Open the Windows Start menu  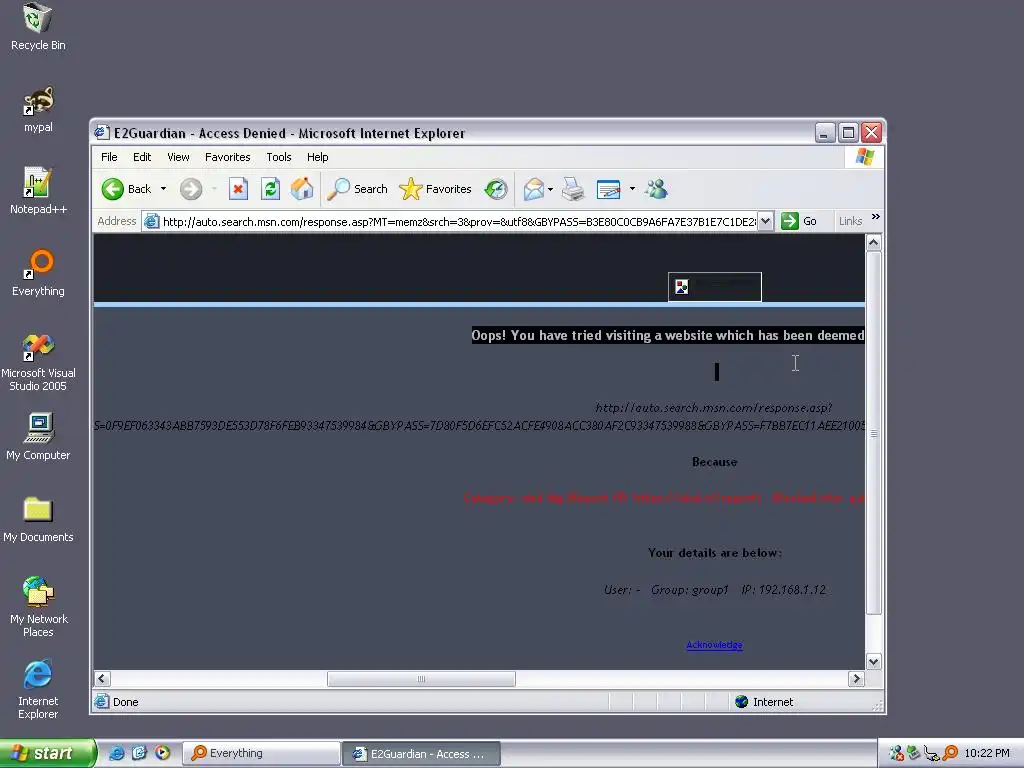[x=47, y=753]
